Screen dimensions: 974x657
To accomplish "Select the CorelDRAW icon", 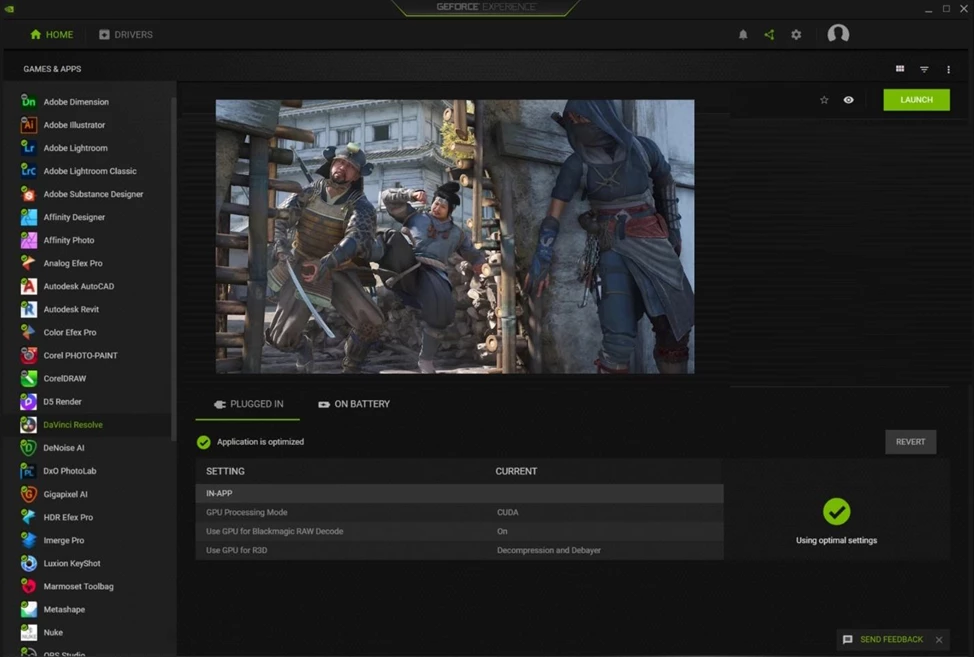I will [x=29, y=378].
